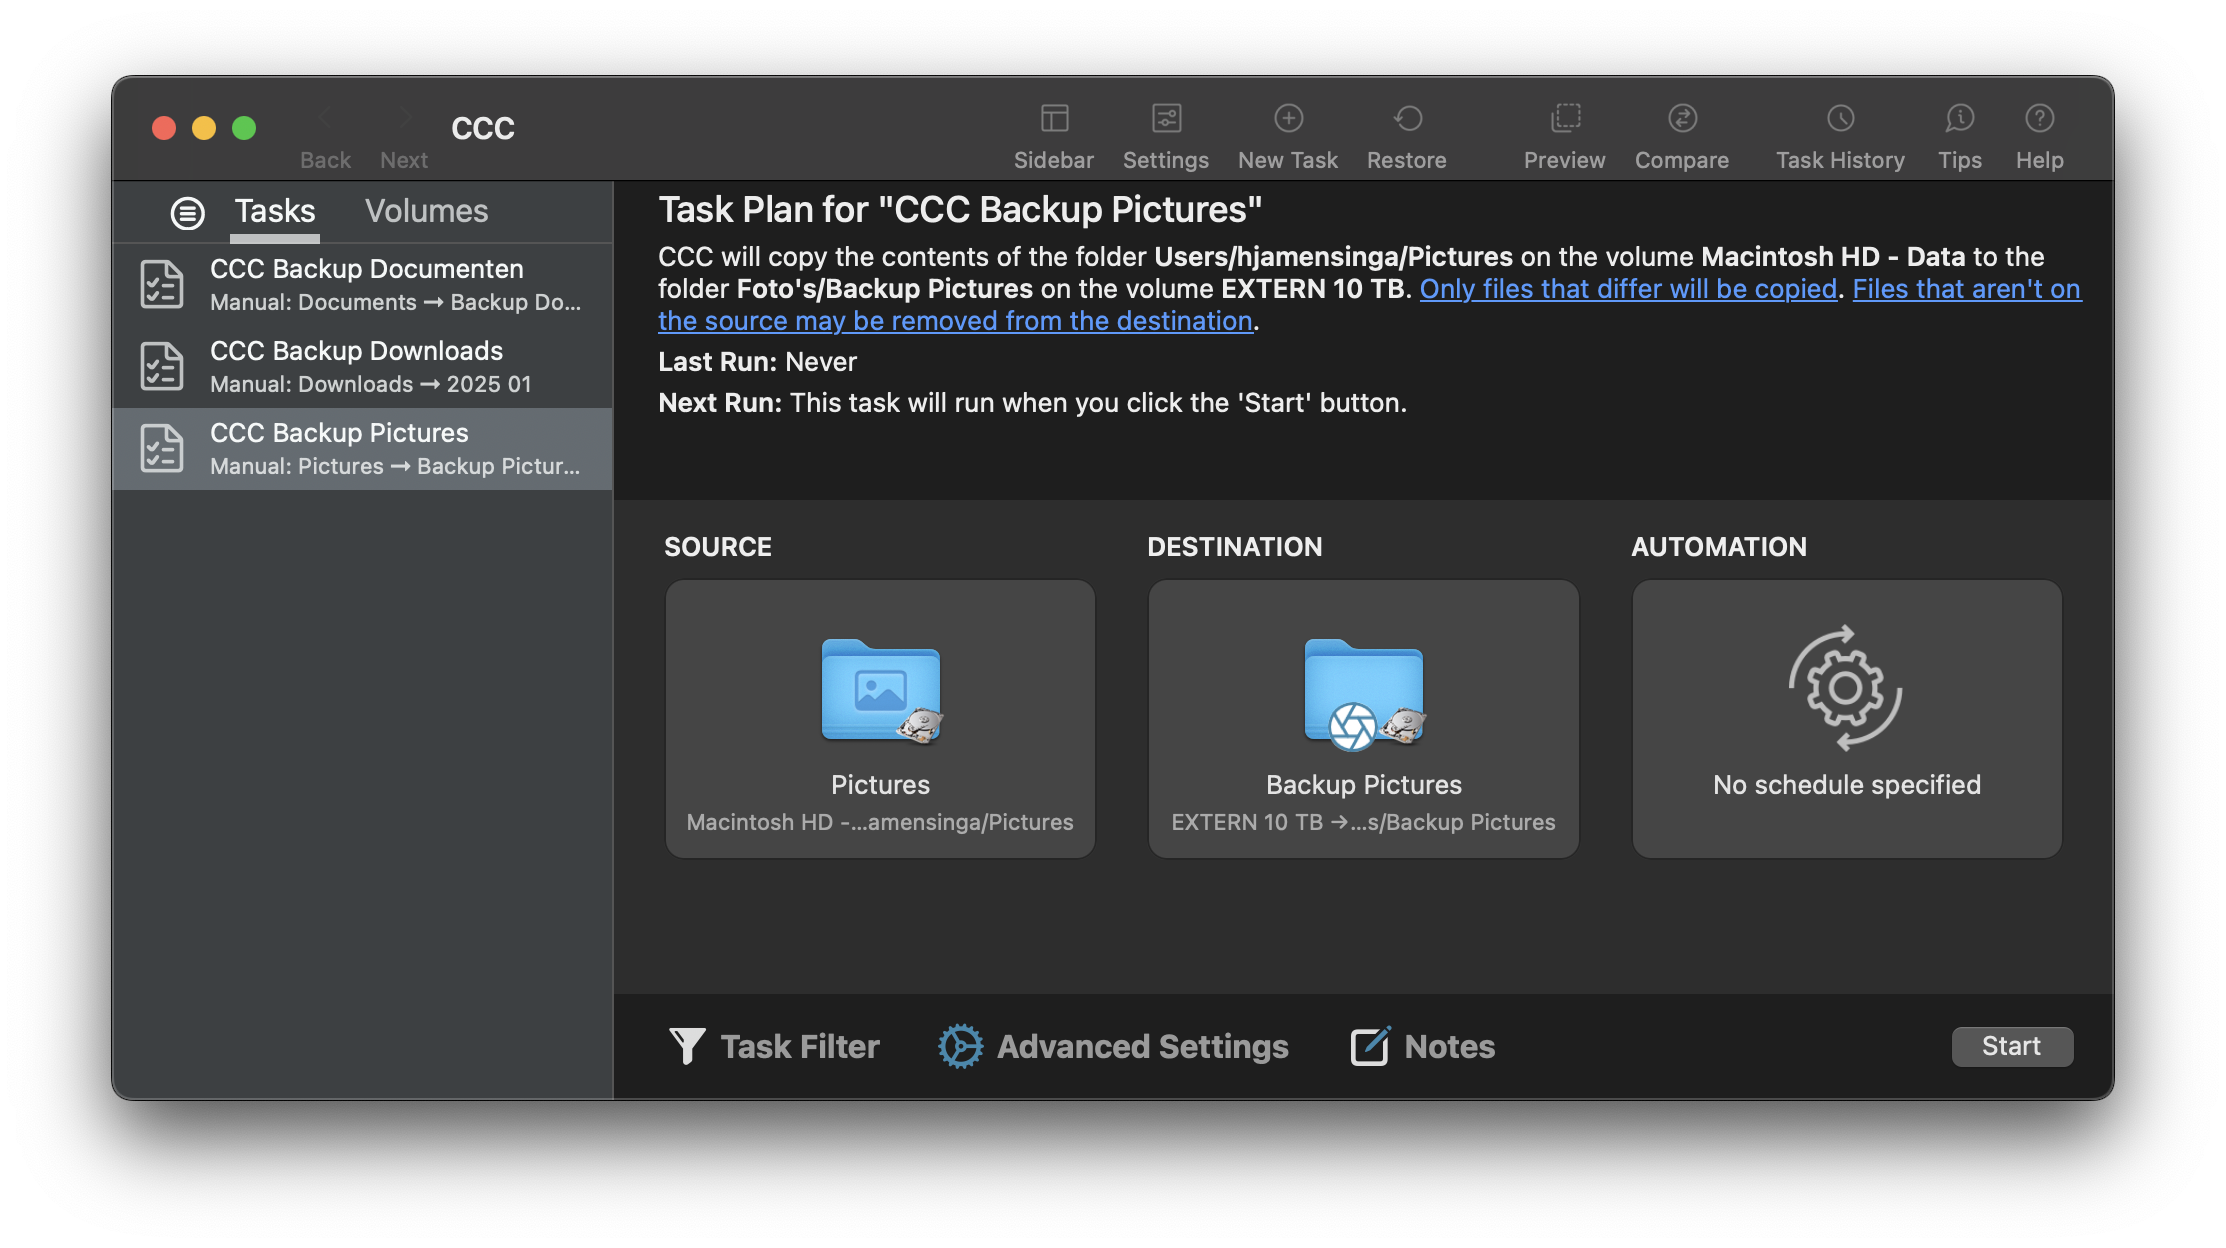The height and width of the screenshot is (1248, 2226).
Task: Switch to the Tasks tab
Action: coord(275,212)
